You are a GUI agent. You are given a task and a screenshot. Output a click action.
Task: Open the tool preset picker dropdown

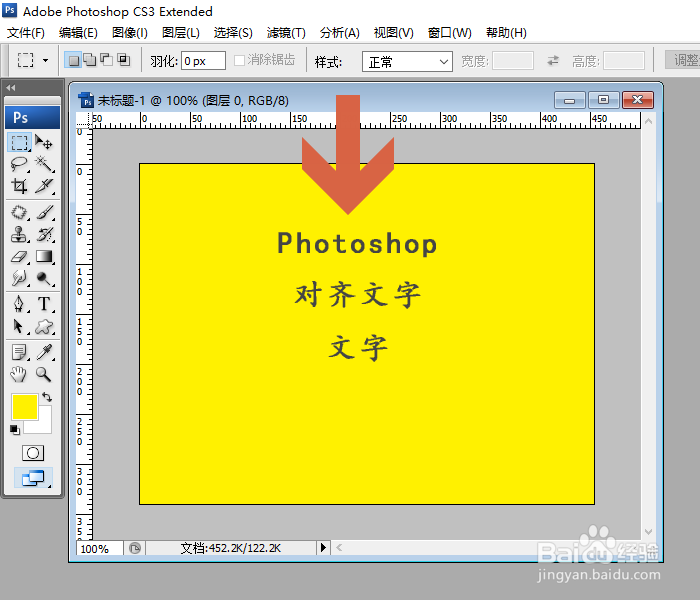click(45, 60)
